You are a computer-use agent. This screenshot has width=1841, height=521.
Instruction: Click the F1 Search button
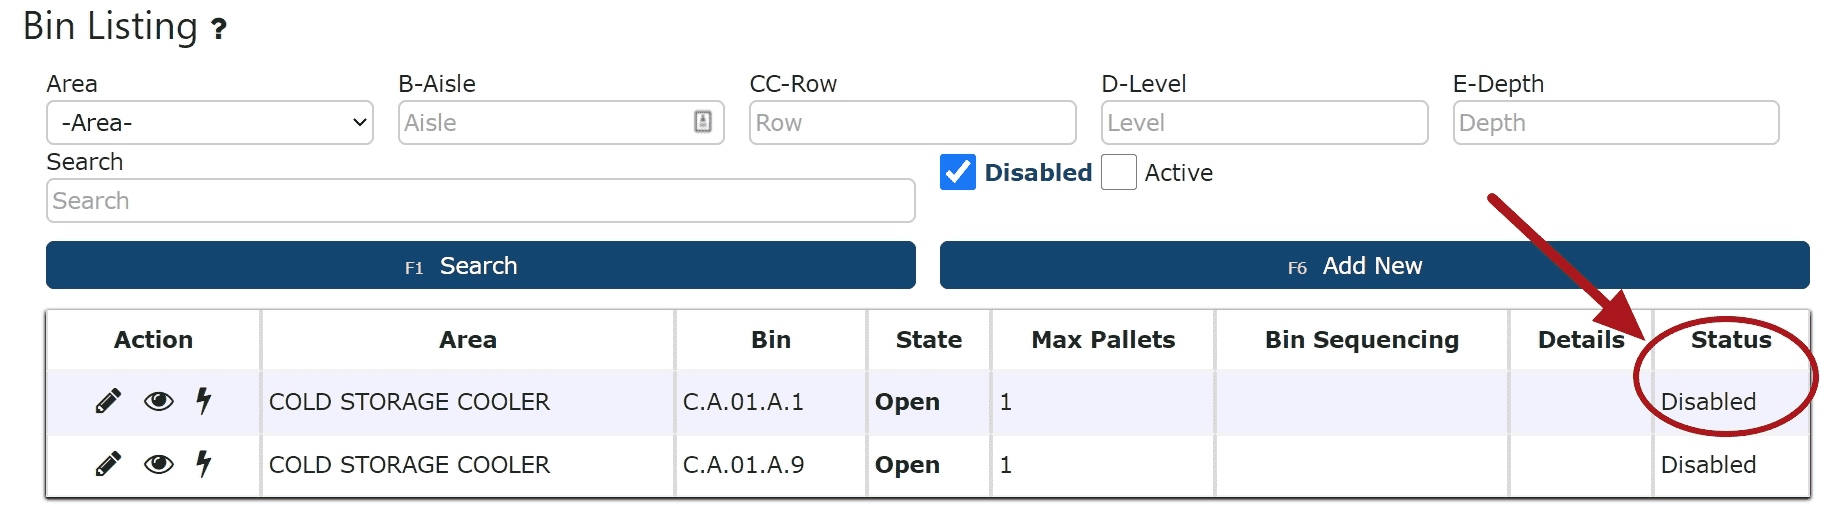pos(481,265)
